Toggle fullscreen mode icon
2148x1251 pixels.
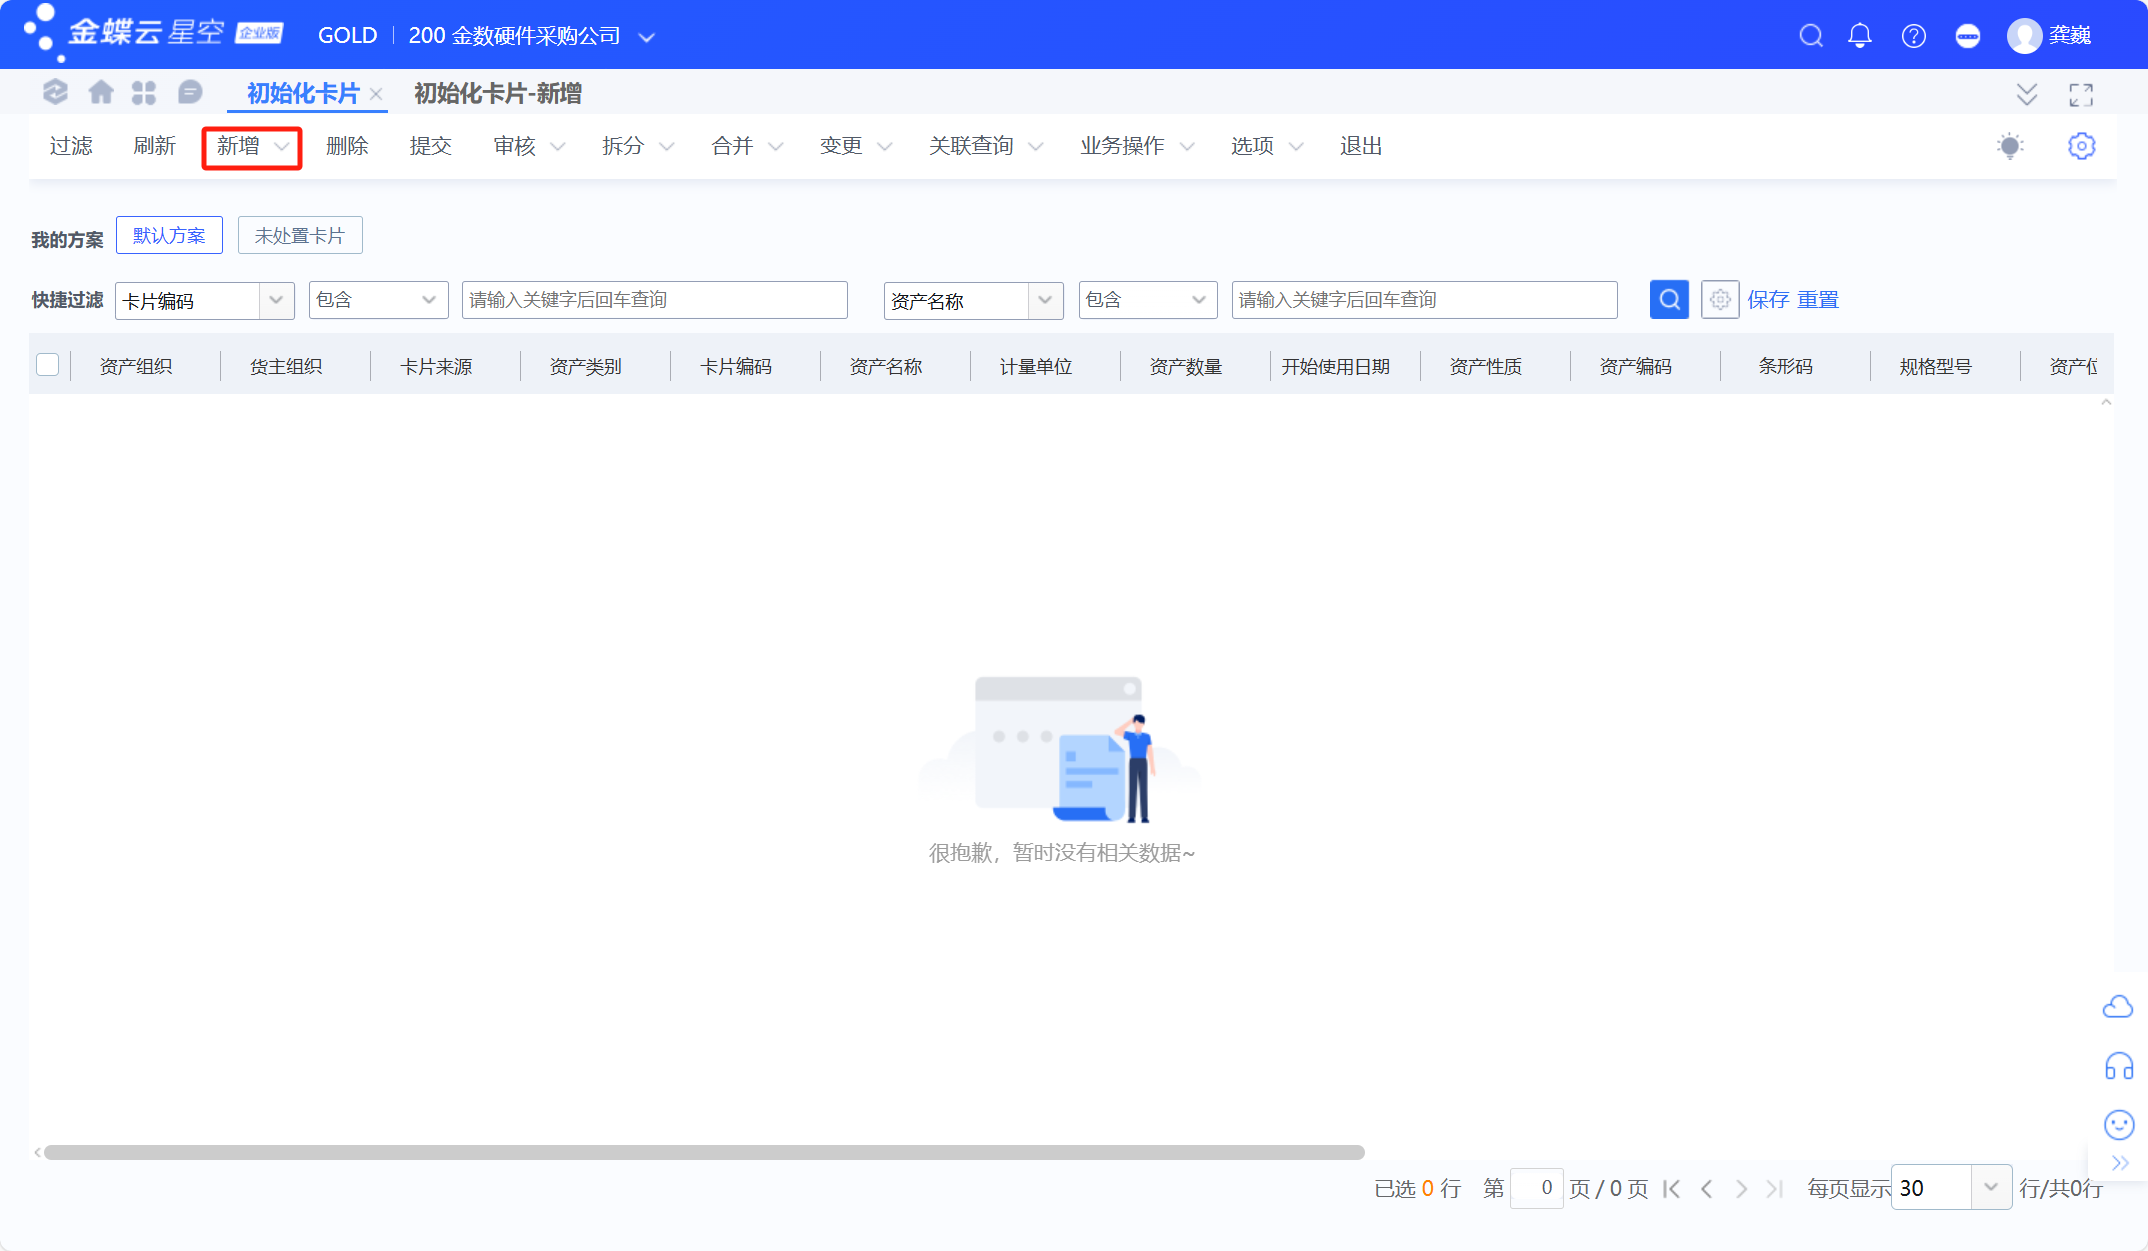pos(2081,94)
